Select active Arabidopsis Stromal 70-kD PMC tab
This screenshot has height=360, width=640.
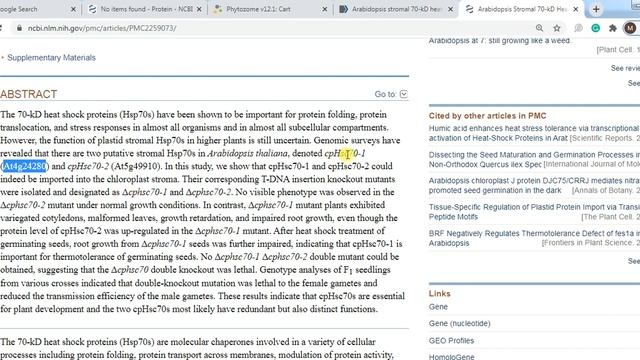point(521,9)
